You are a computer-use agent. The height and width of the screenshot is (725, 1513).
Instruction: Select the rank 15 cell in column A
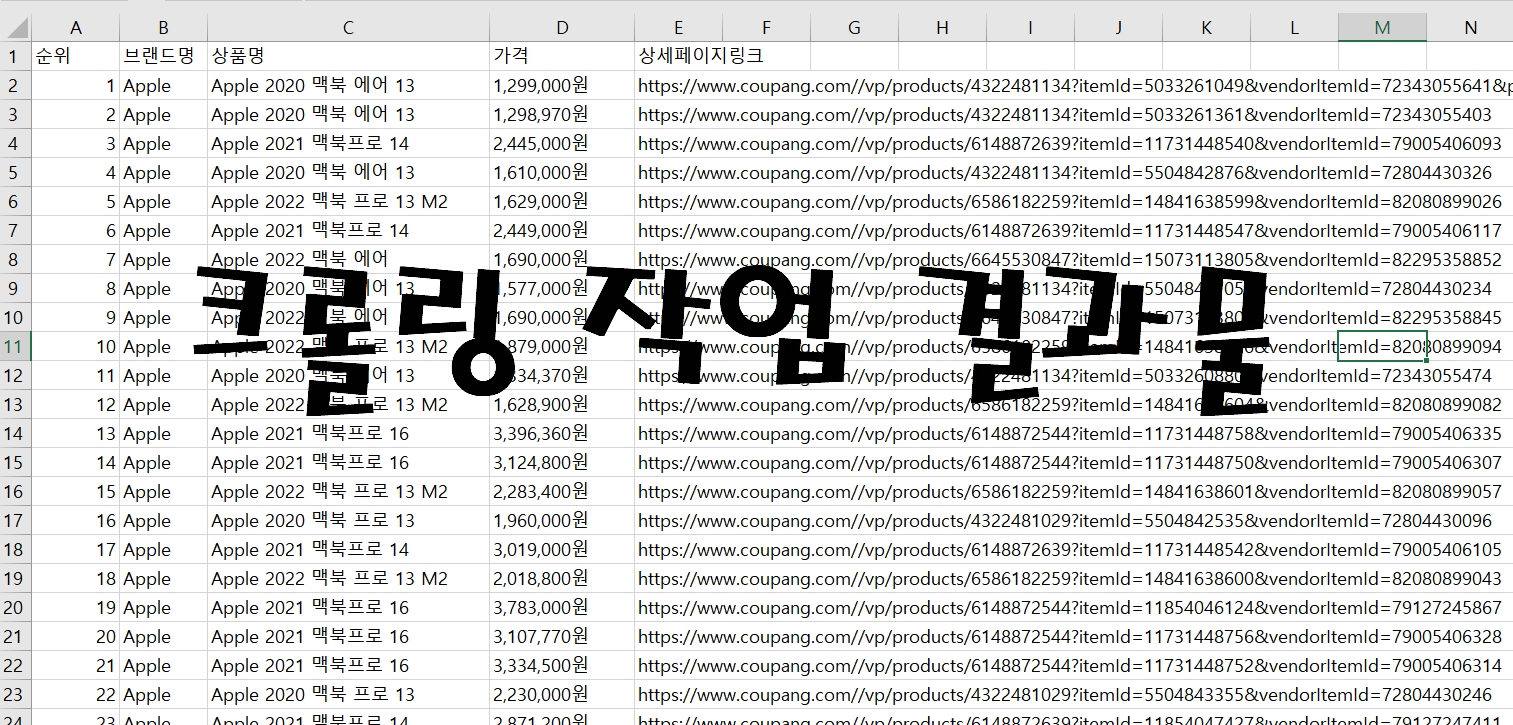tap(75, 492)
